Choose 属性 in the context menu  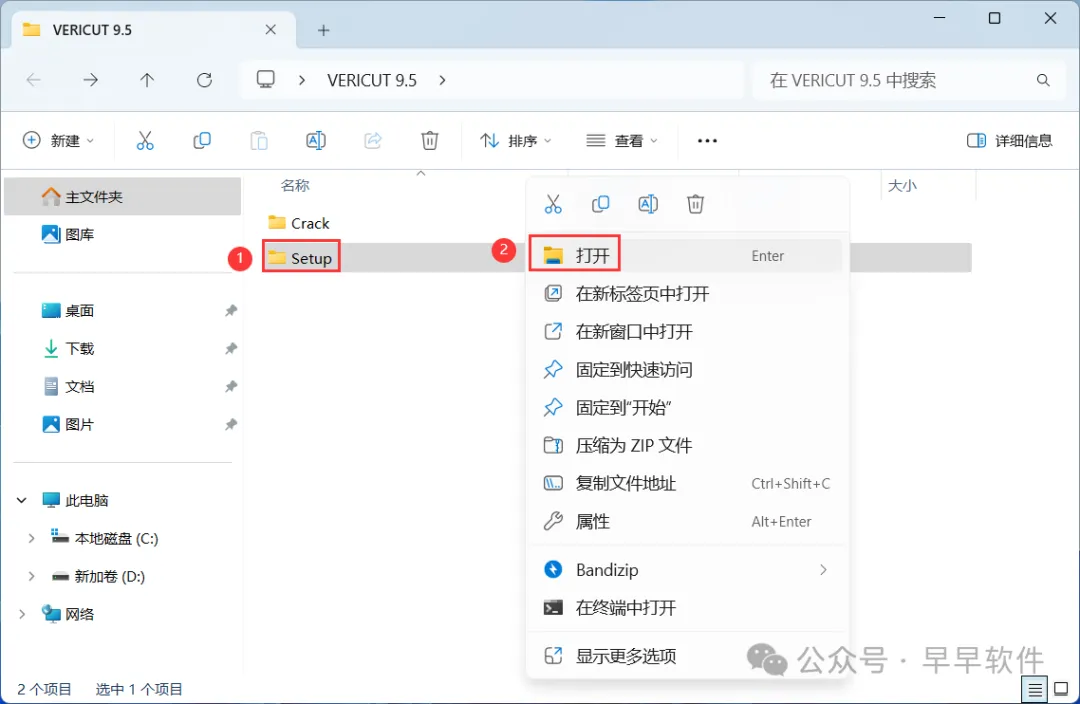tap(686, 521)
